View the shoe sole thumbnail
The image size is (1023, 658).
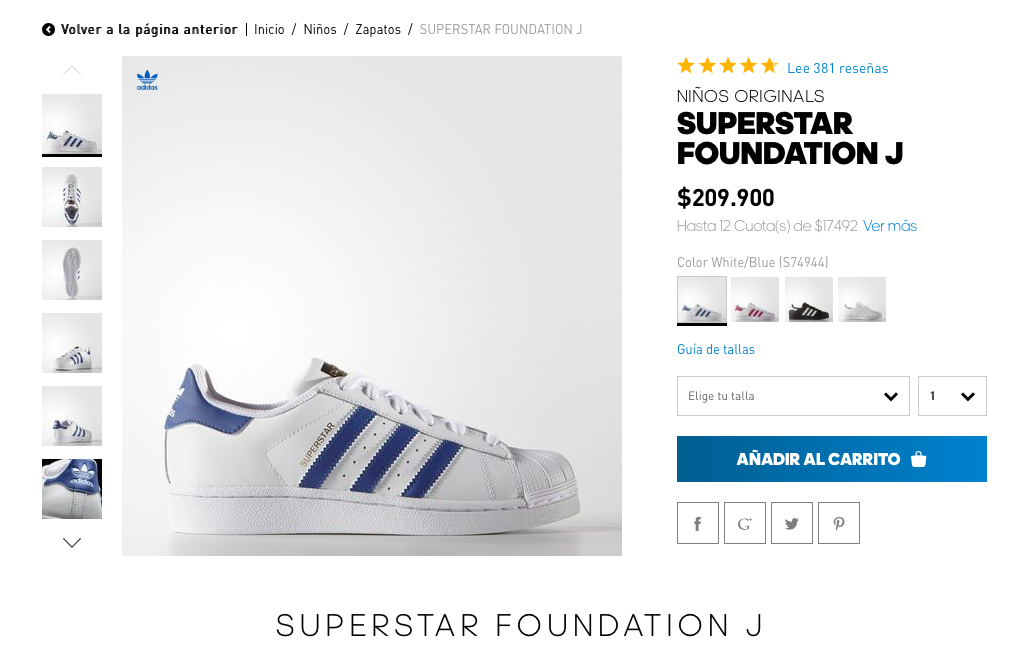click(72, 270)
